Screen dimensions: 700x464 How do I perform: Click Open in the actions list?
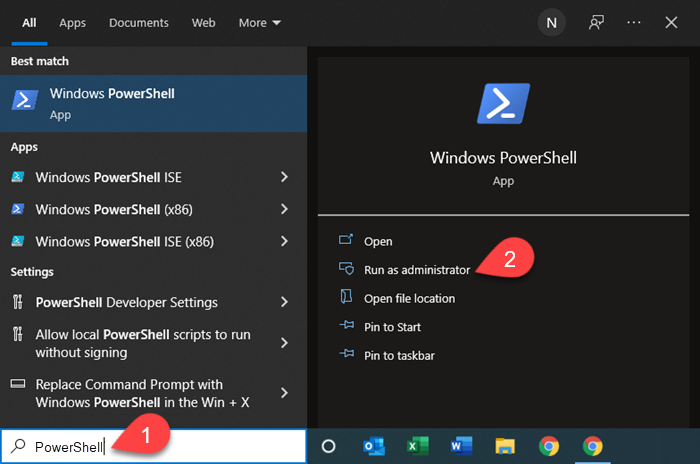tap(378, 241)
